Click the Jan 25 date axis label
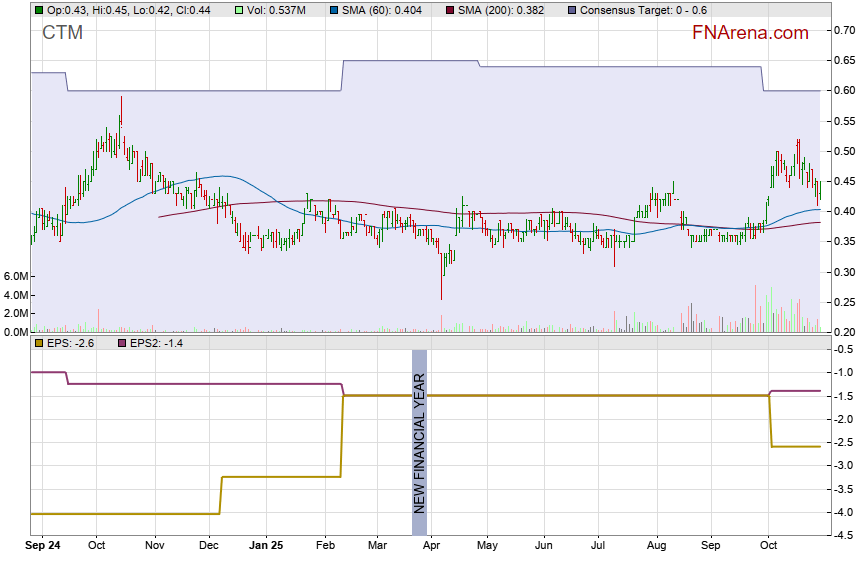859x566 pixels. [265, 547]
